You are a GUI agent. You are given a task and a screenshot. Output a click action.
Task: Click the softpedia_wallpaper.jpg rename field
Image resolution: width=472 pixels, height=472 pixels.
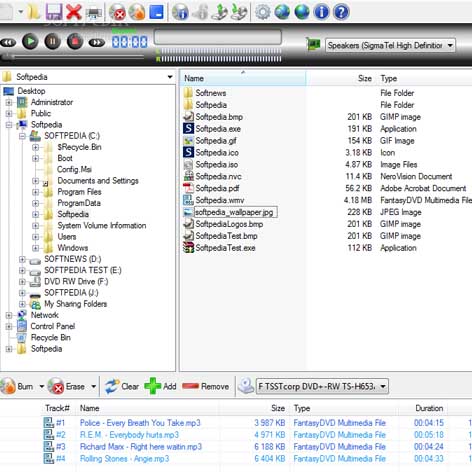point(235,212)
